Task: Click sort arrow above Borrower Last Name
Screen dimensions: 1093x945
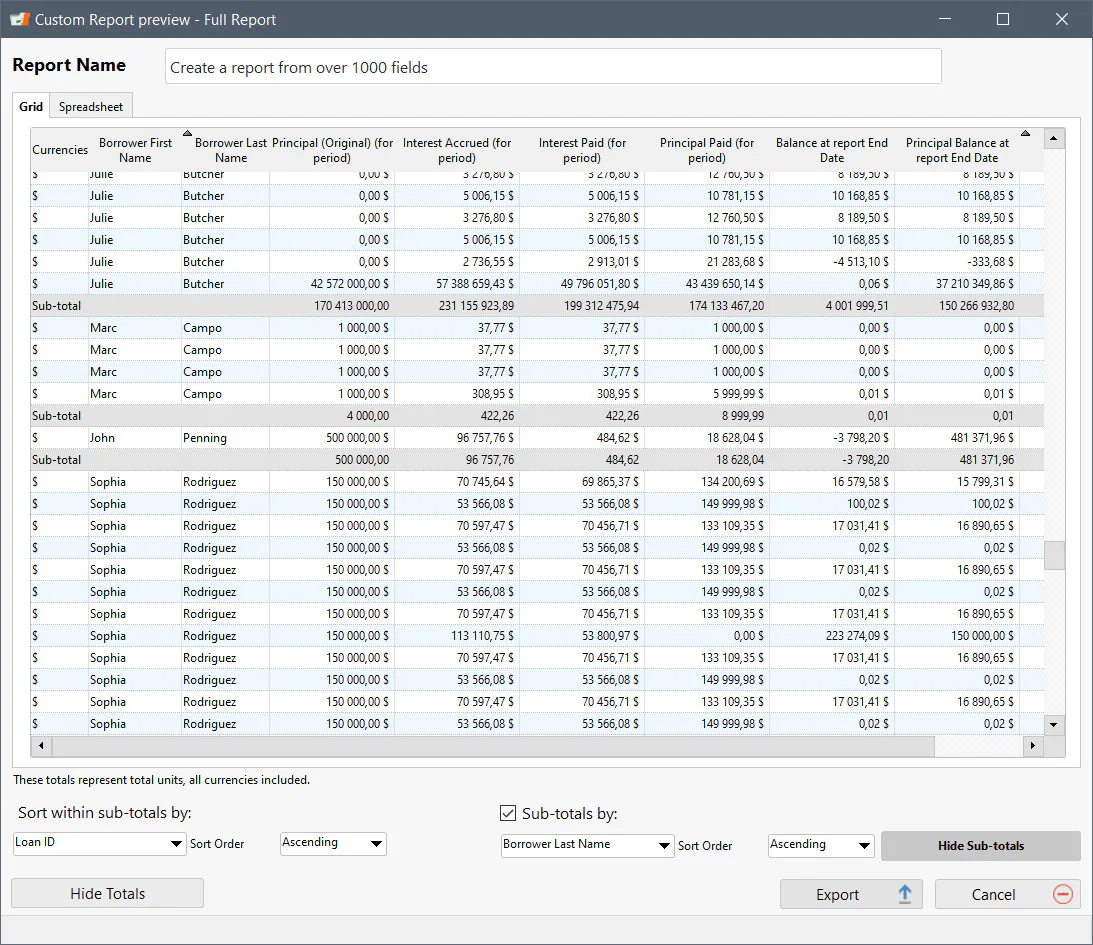Action: pyautogui.click(x=187, y=133)
